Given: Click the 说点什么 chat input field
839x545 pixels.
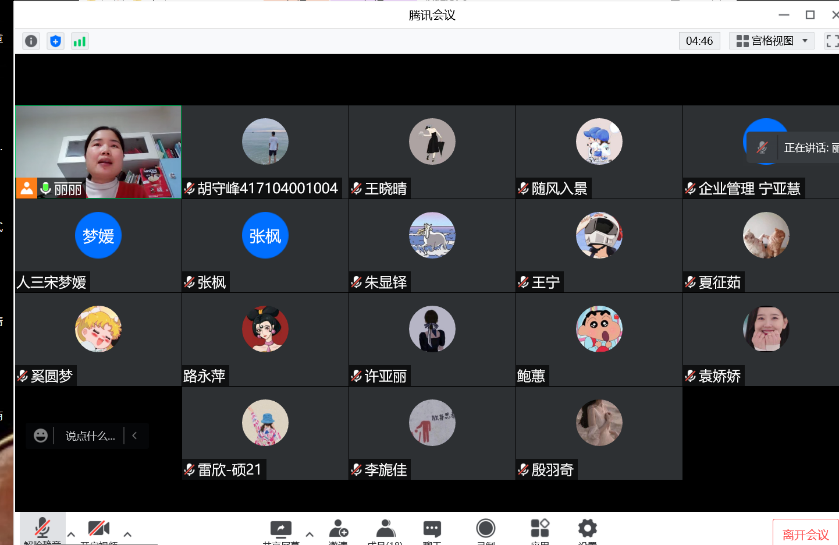Looking at the screenshot, I should (90, 436).
